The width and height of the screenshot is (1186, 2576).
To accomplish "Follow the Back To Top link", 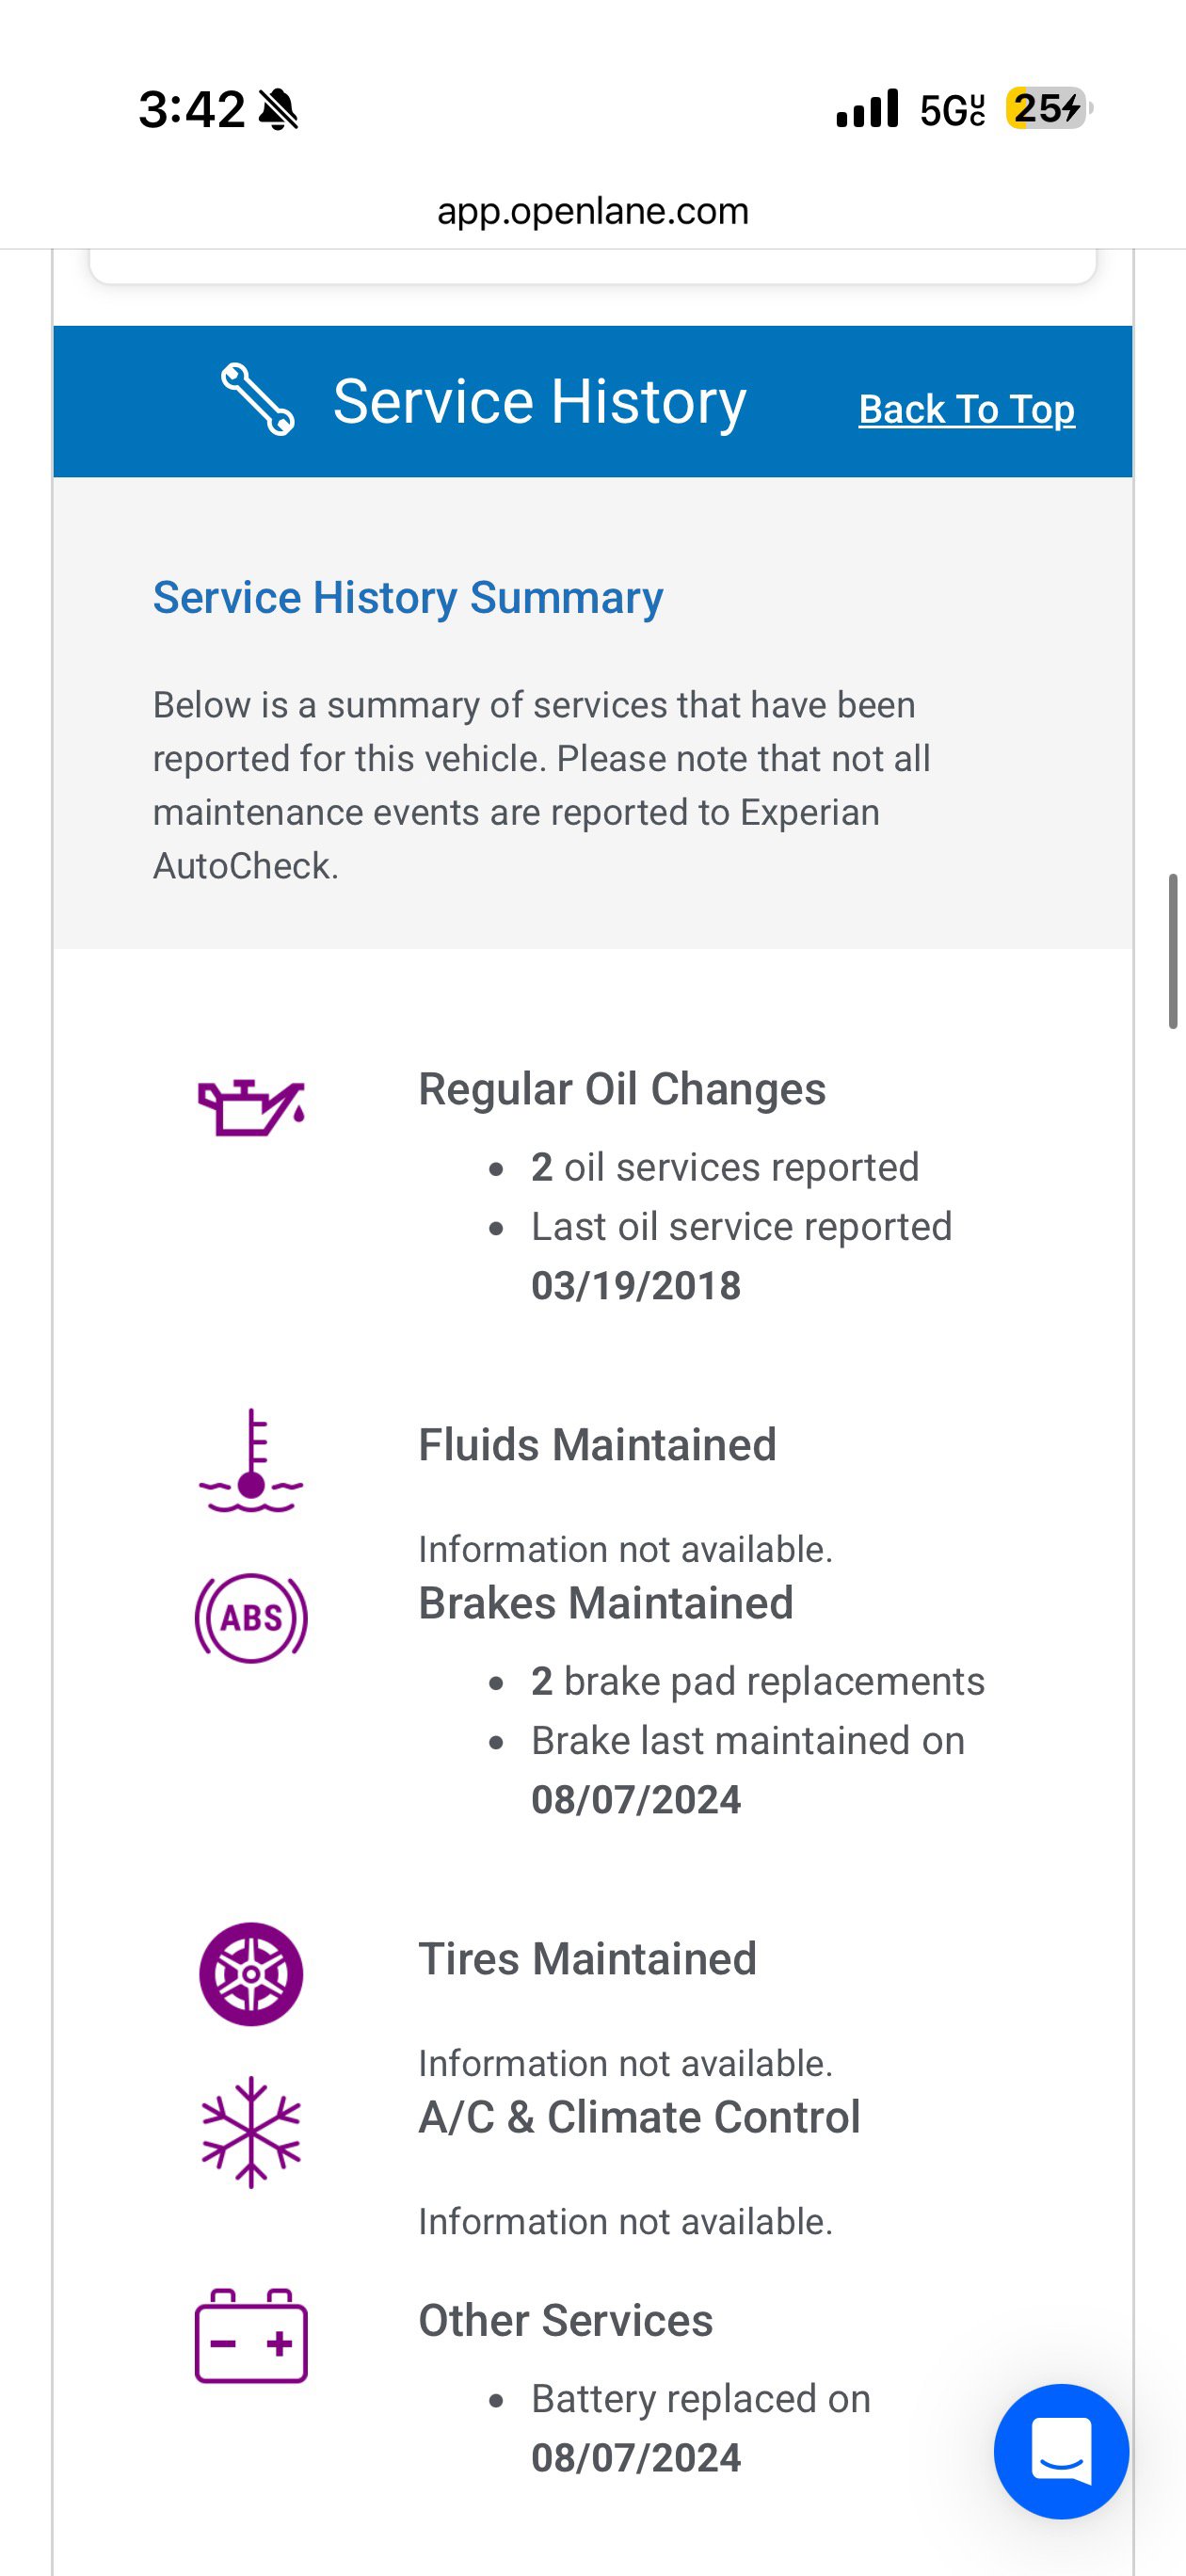I will coord(967,409).
